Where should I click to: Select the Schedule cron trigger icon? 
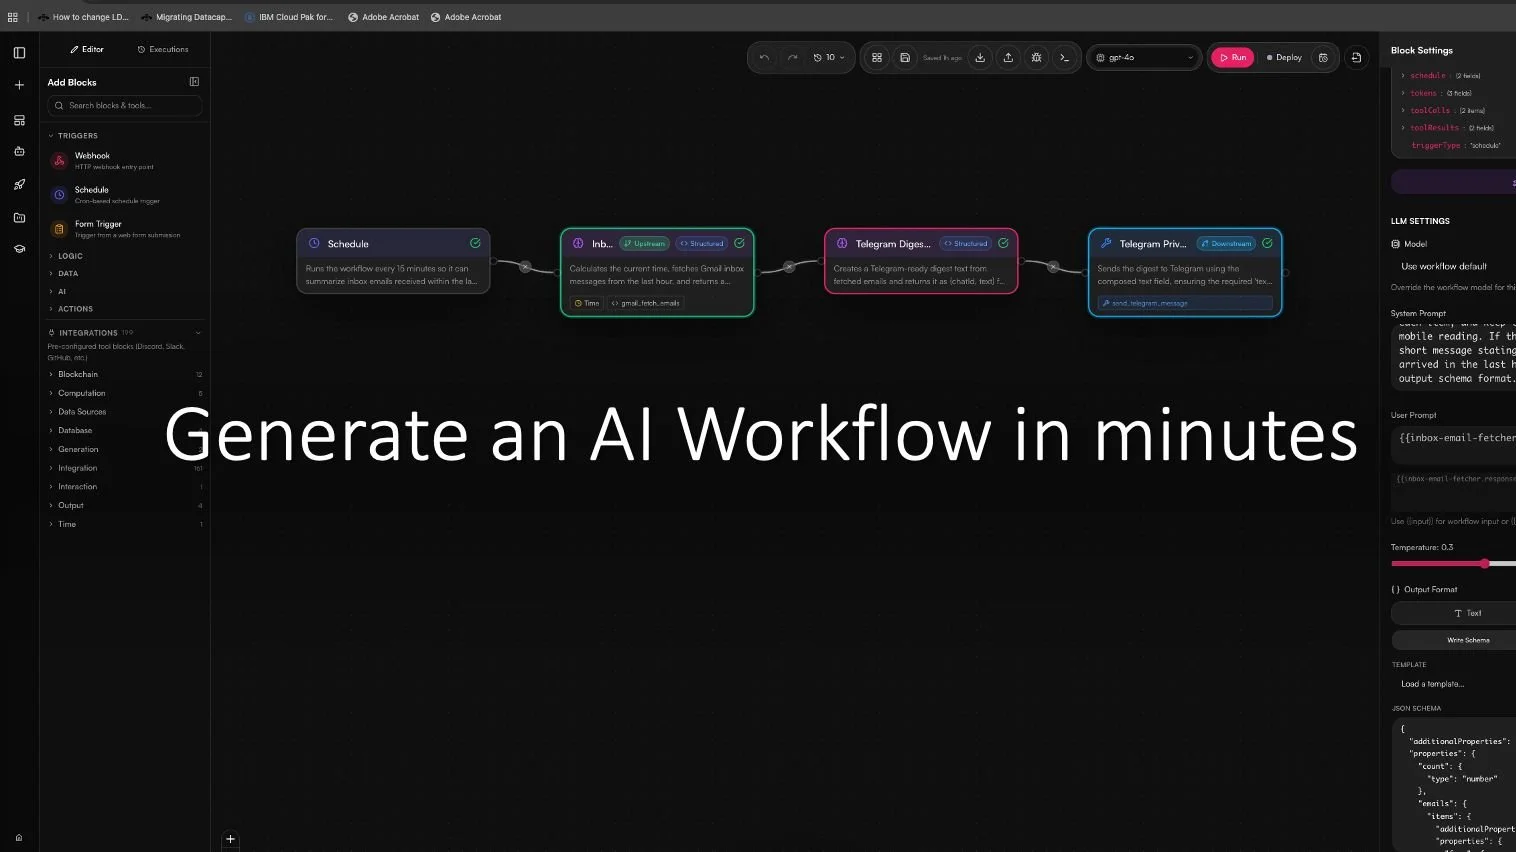61,194
